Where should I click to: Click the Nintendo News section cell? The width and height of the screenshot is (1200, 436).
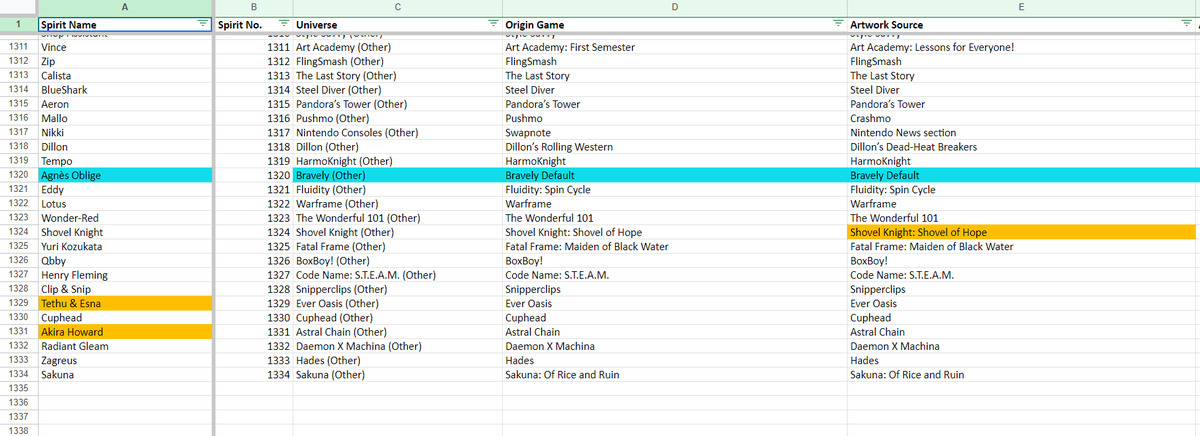1021,132
